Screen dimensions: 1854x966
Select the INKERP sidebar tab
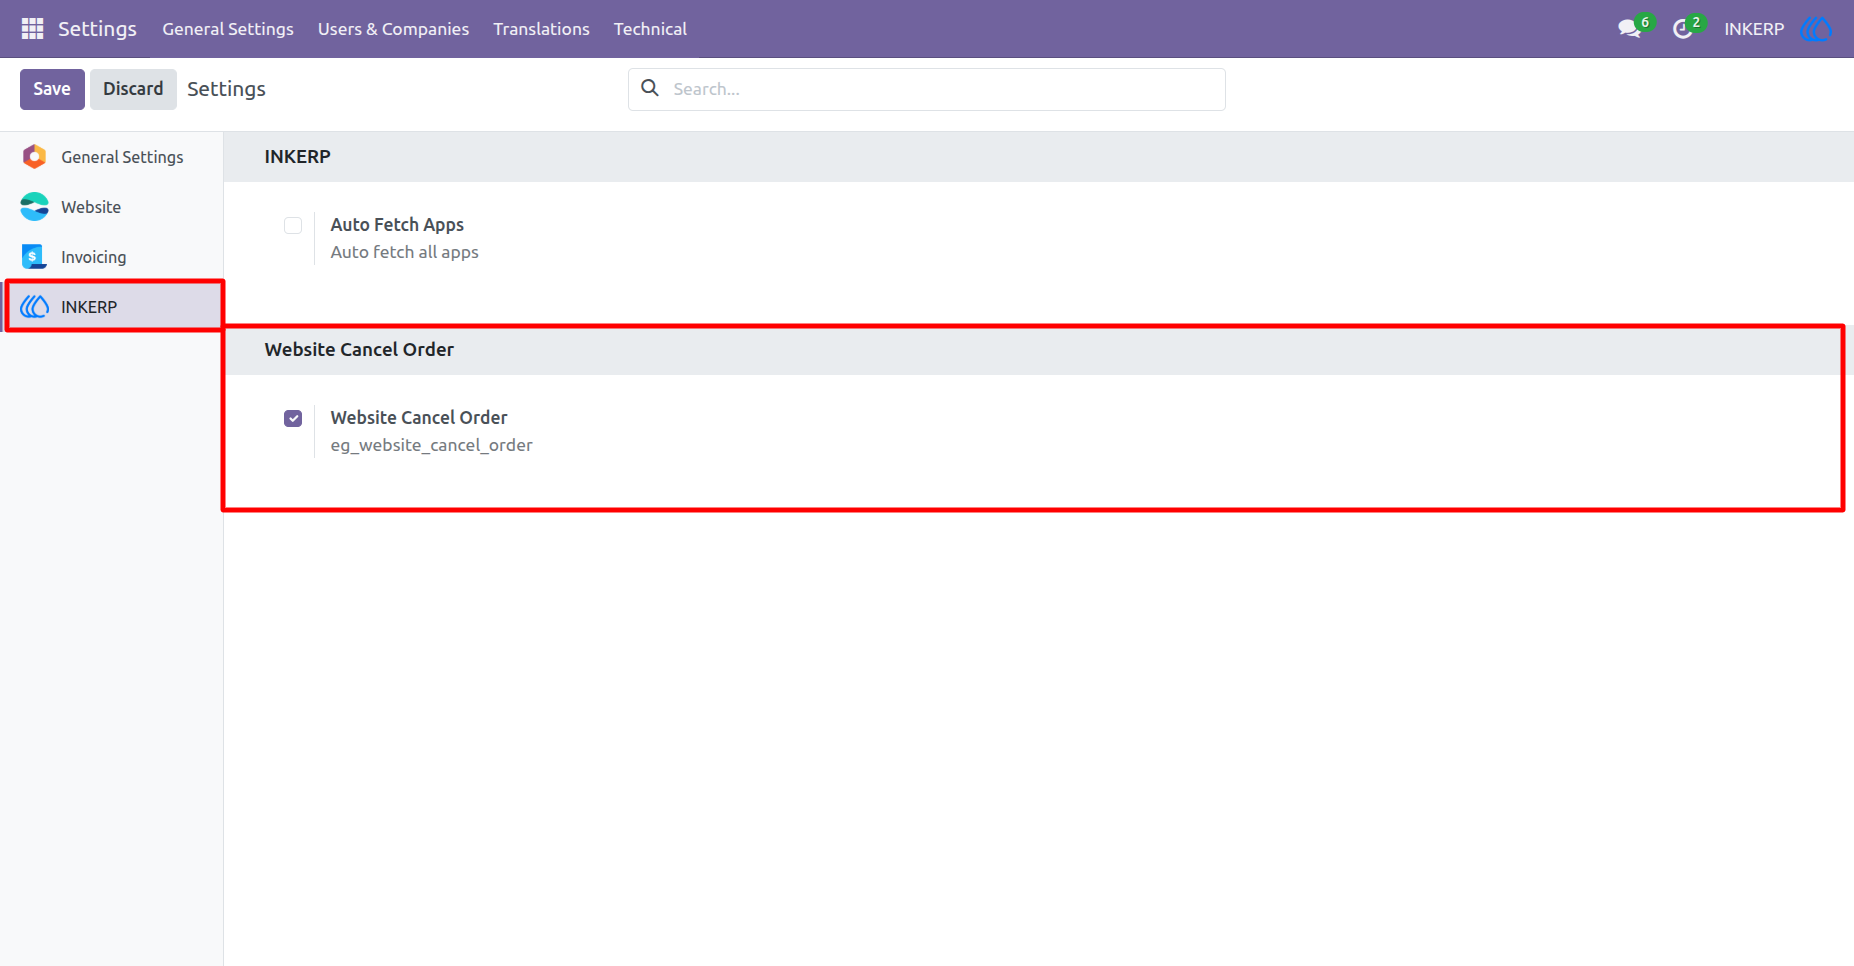(x=112, y=307)
